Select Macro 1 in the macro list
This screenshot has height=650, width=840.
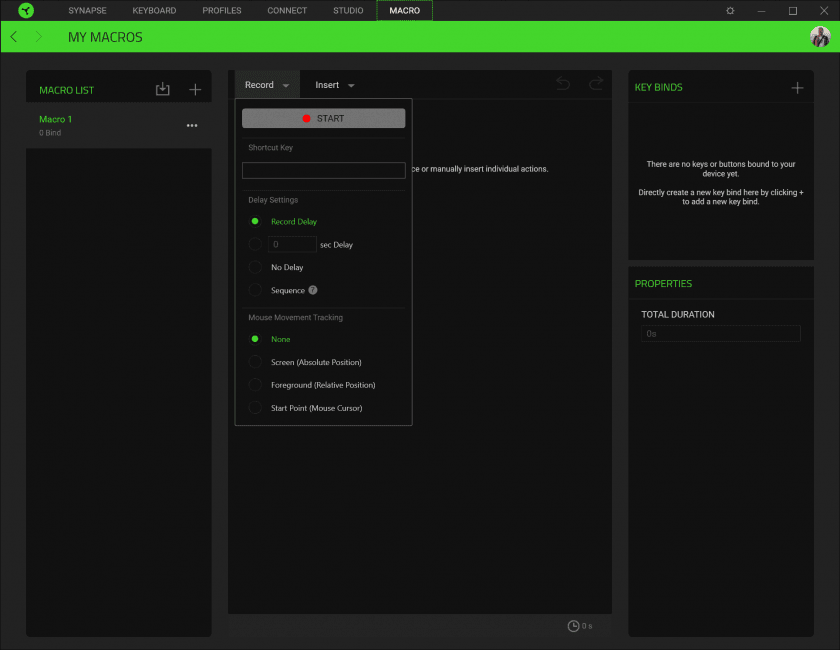[x=119, y=125]
